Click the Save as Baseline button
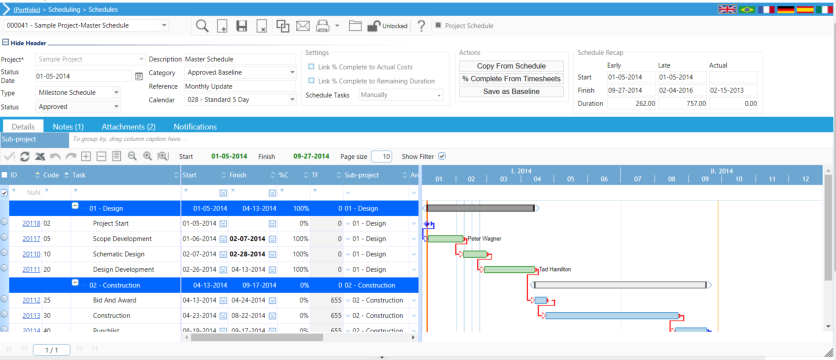This screenshot has height=360, width=836. [x=511, y=92]
